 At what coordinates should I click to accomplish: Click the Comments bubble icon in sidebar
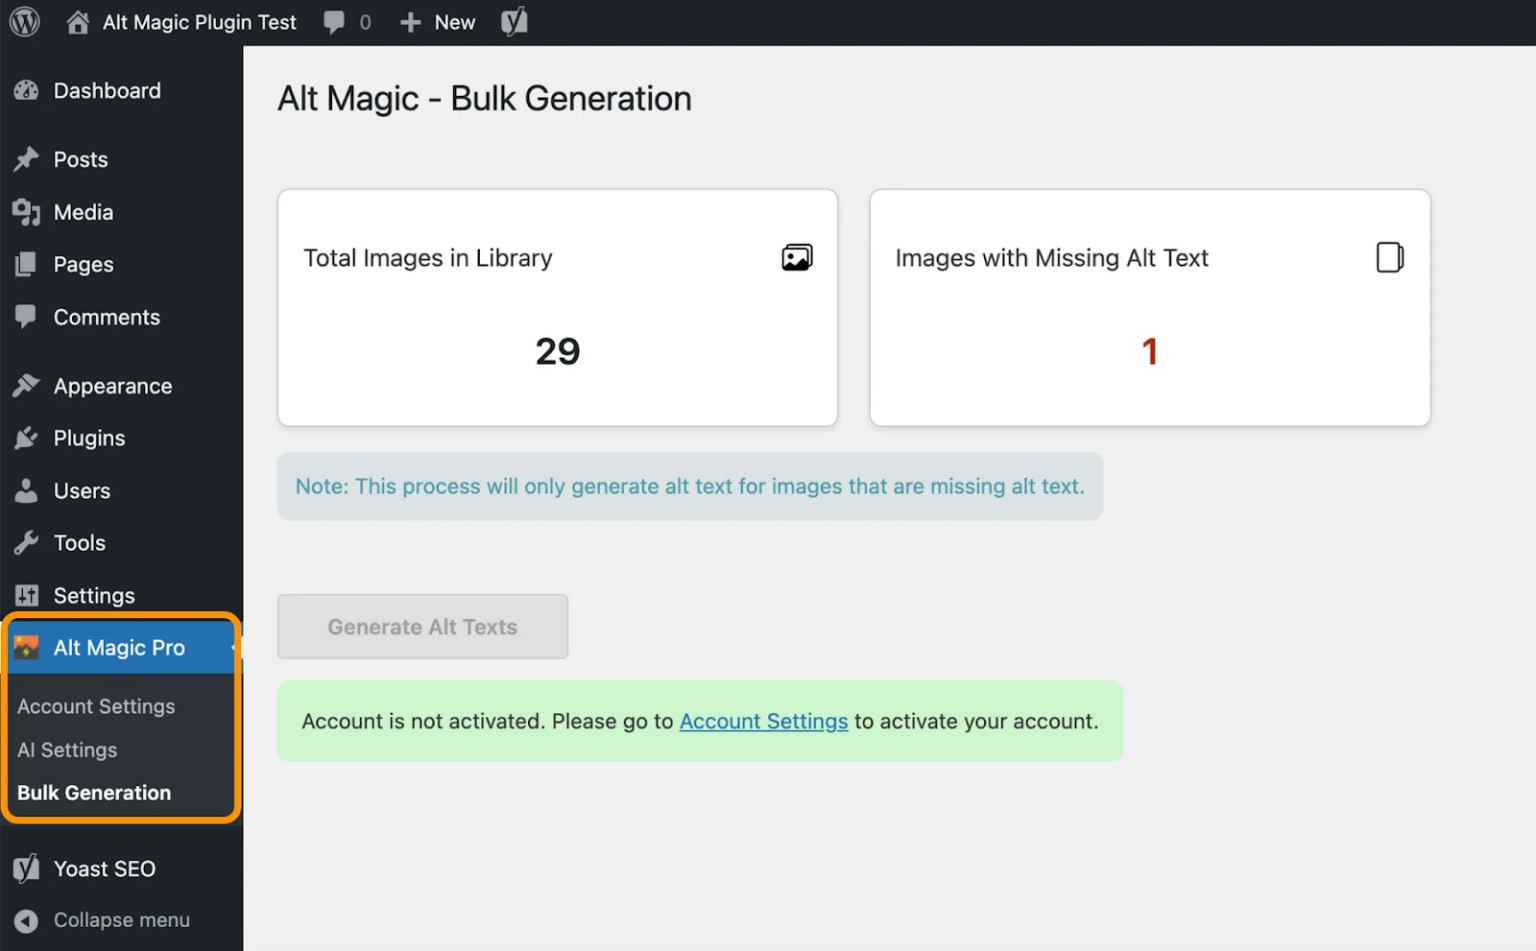coord(27,316)
